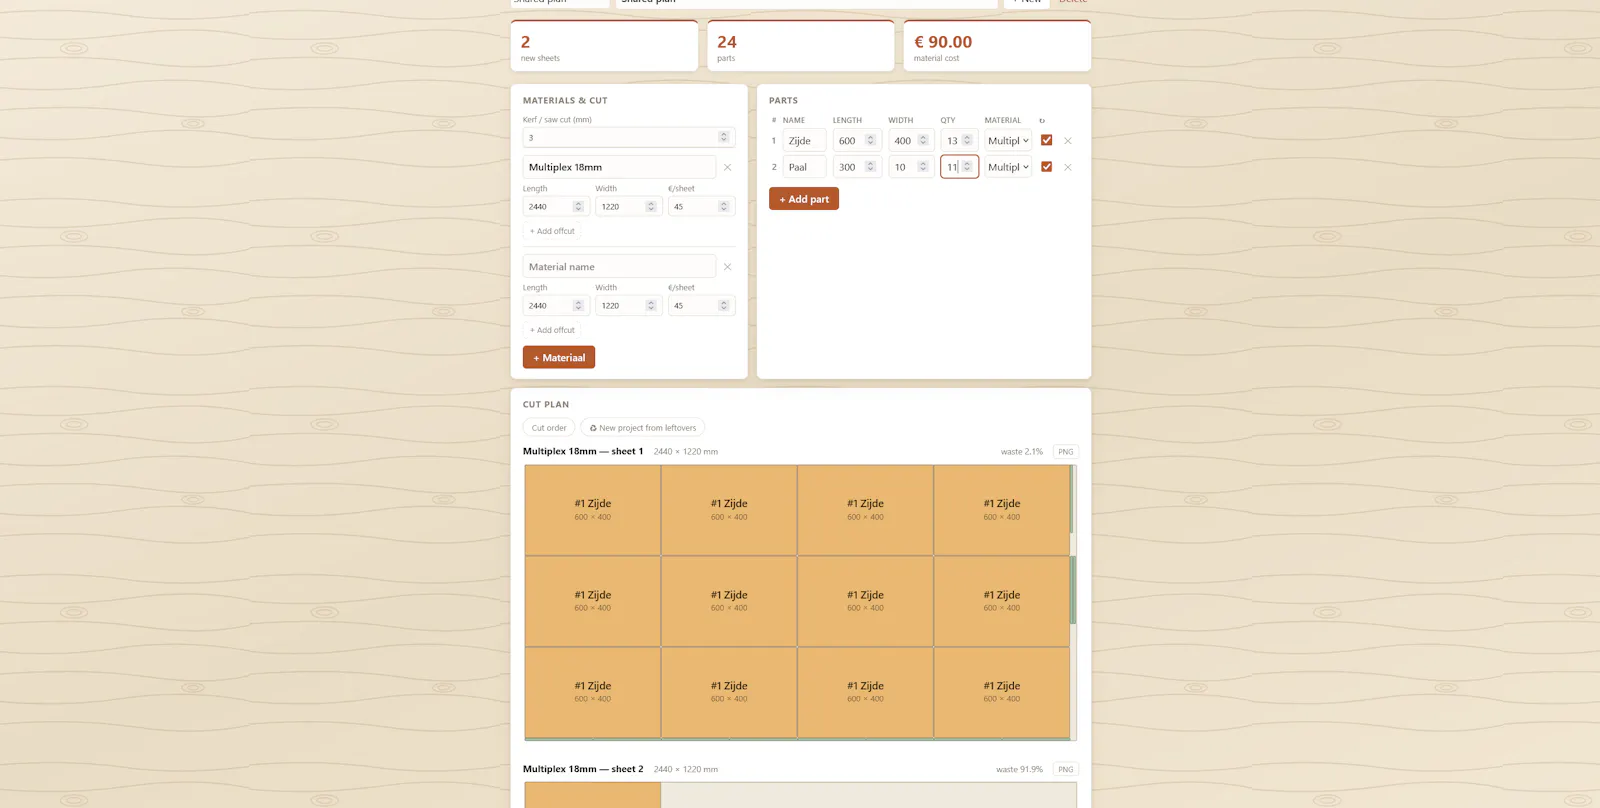Click the orange Add part button
The width and height of the screenshot is (1600, 808).
coord(804,199)
